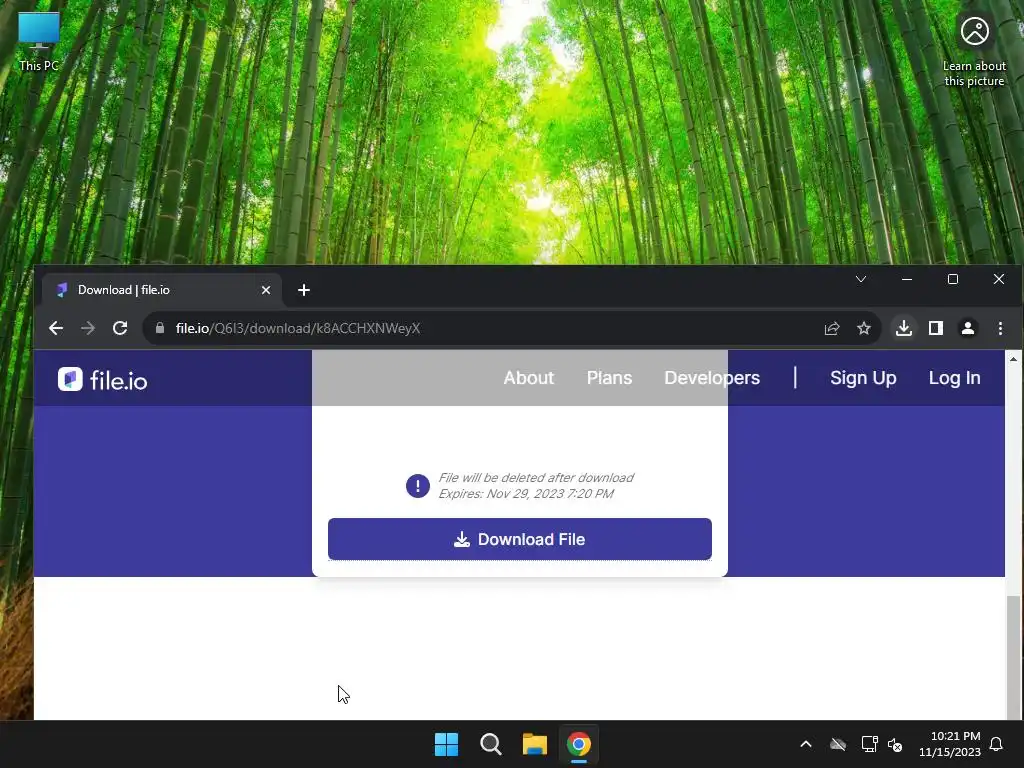Click the Download File button
The width and height of the screenshot is (1024, 768).
tap(520, 539)
